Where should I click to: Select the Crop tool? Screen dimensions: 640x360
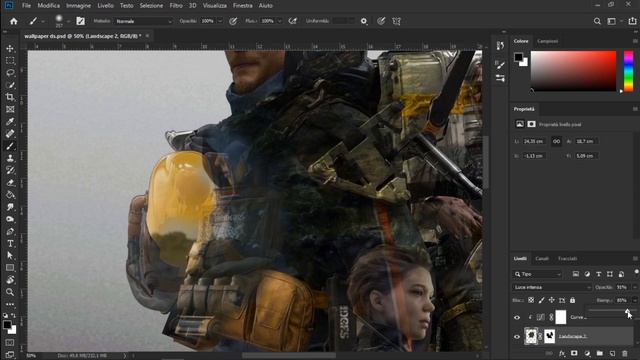point(10,97)
